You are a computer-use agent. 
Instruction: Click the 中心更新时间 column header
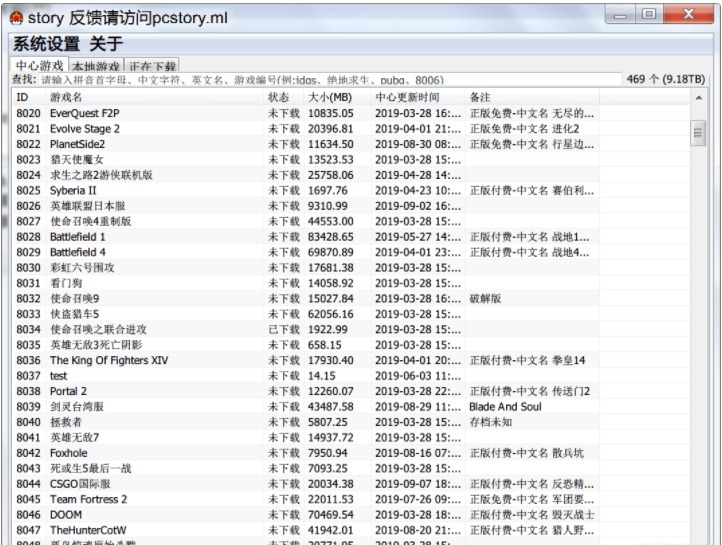coord(407,97)
